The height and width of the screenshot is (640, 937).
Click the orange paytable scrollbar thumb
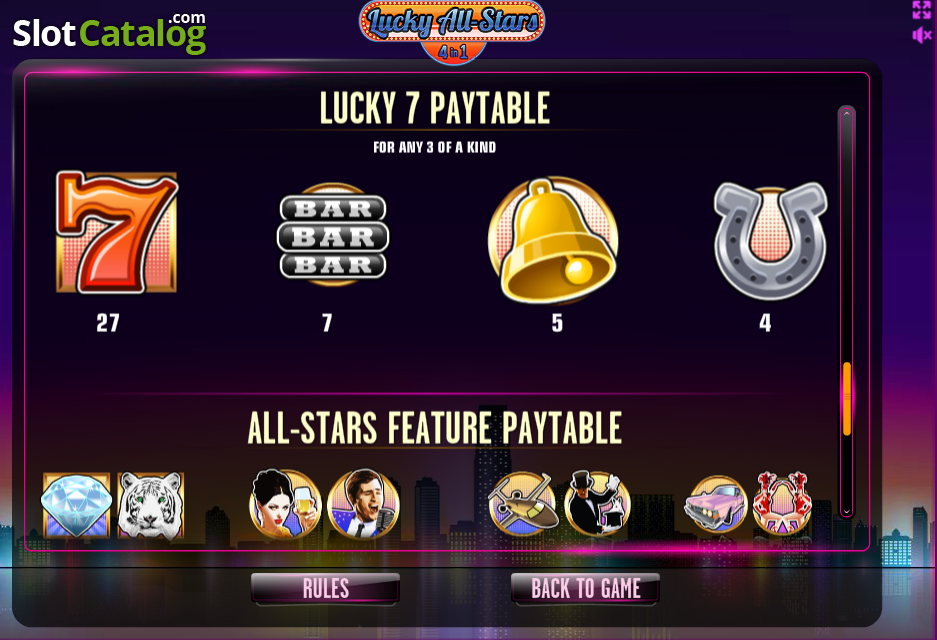[x=847, y=399]
